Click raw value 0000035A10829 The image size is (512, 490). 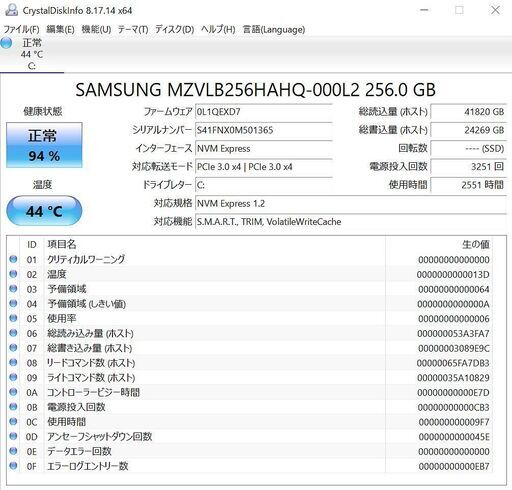point(453,378)
